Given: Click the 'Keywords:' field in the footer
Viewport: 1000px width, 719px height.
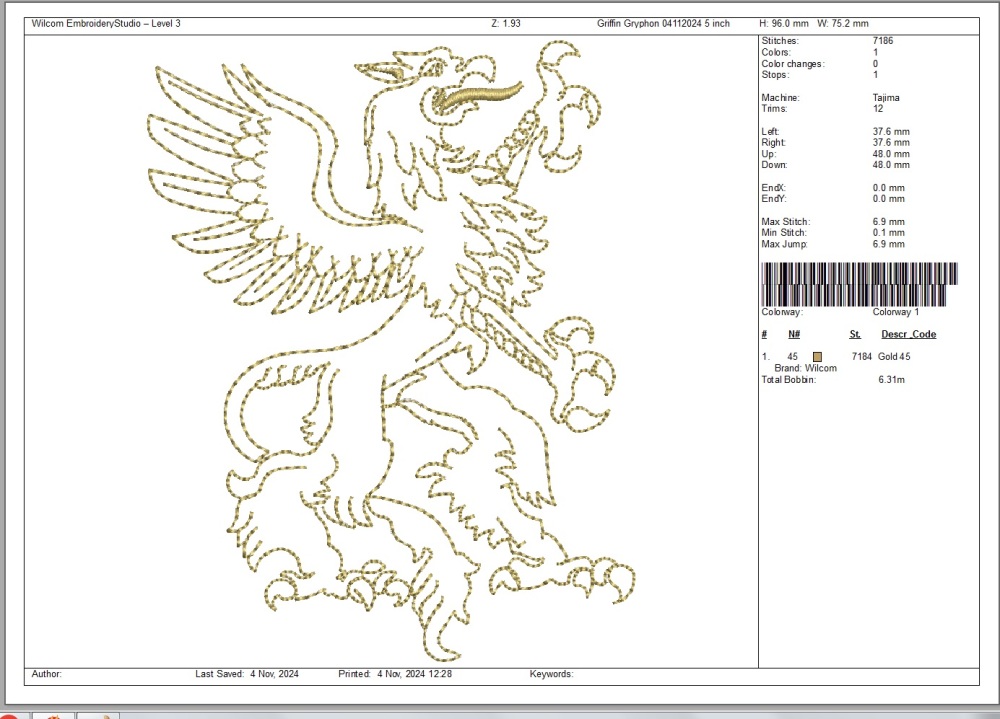Looking at the screenshot, I should pyautogui.click(x=551, y=674).
